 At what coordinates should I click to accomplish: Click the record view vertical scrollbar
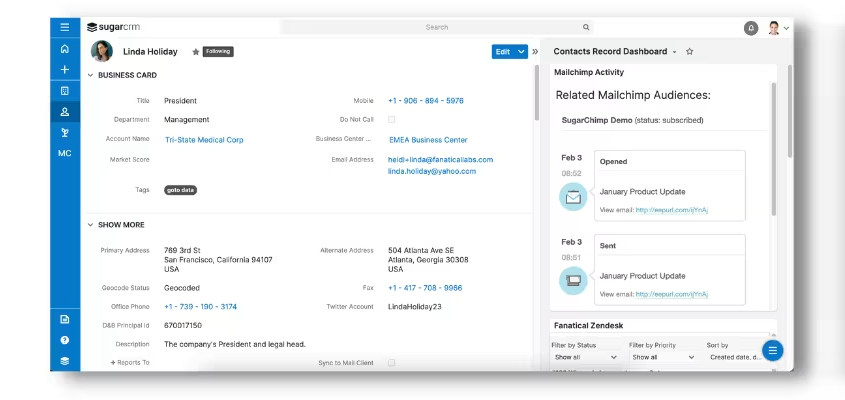point(536,93)
